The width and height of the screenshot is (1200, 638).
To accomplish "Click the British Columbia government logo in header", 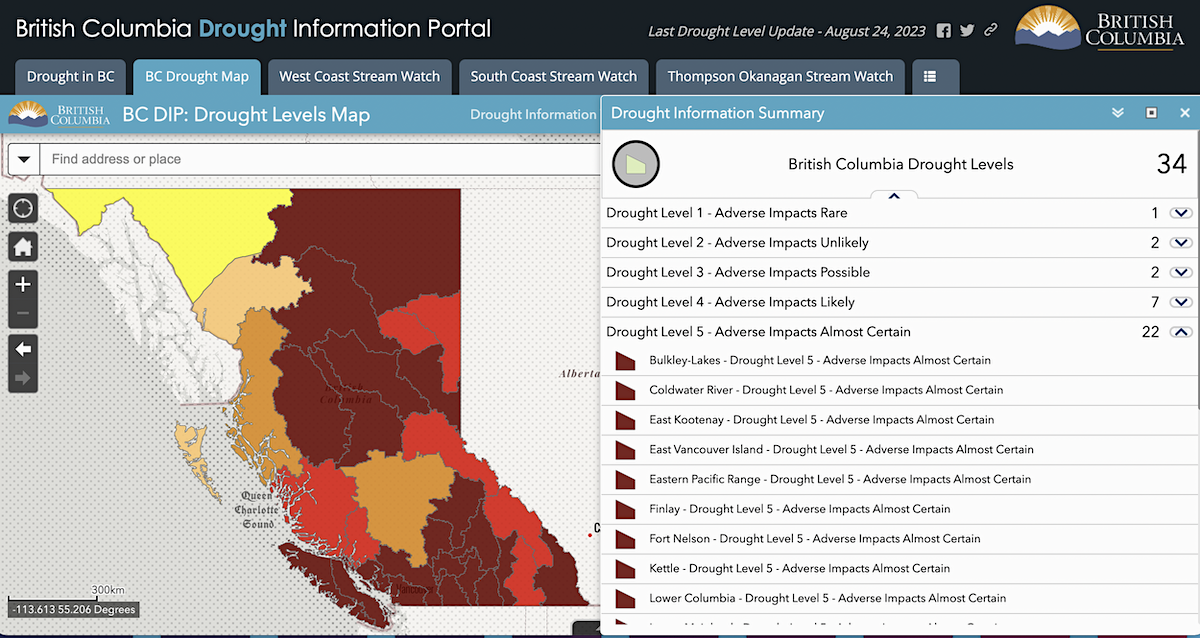I will coord(1099,29).
